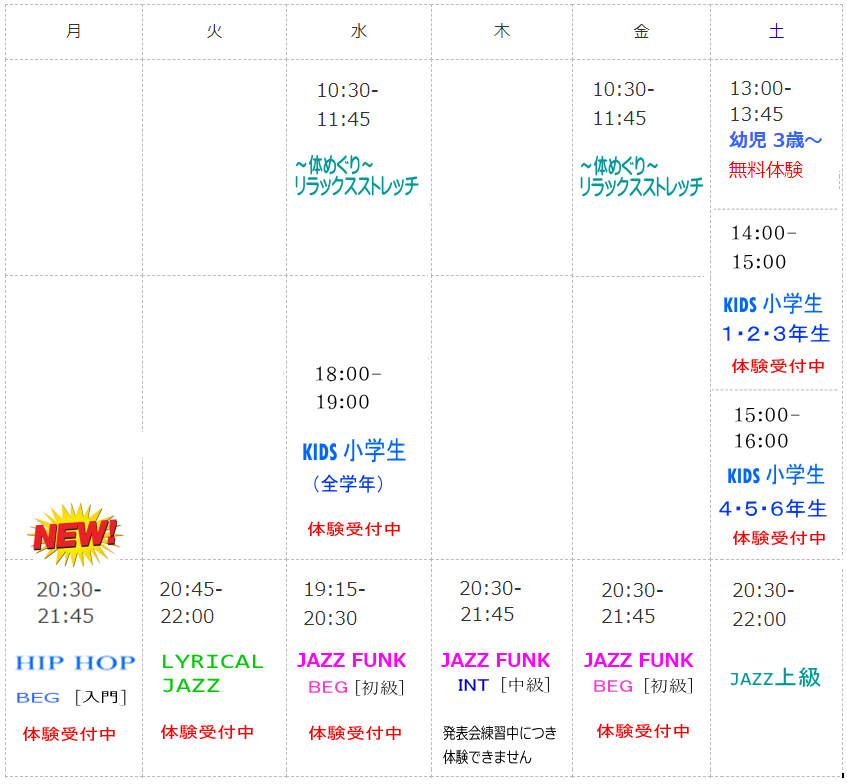Open KIDS 小学生 1・2・3年生 class
The image size is (847, 784).
776,318
